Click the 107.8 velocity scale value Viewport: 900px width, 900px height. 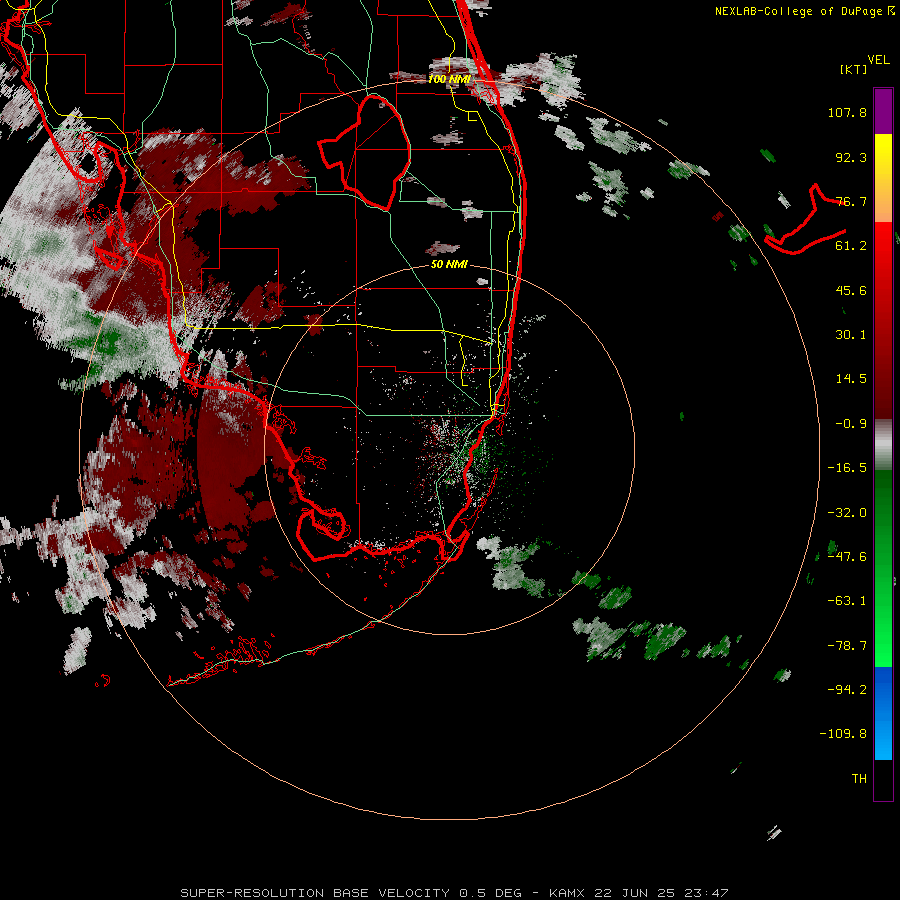pyautogui.click(x=847, y=112)
